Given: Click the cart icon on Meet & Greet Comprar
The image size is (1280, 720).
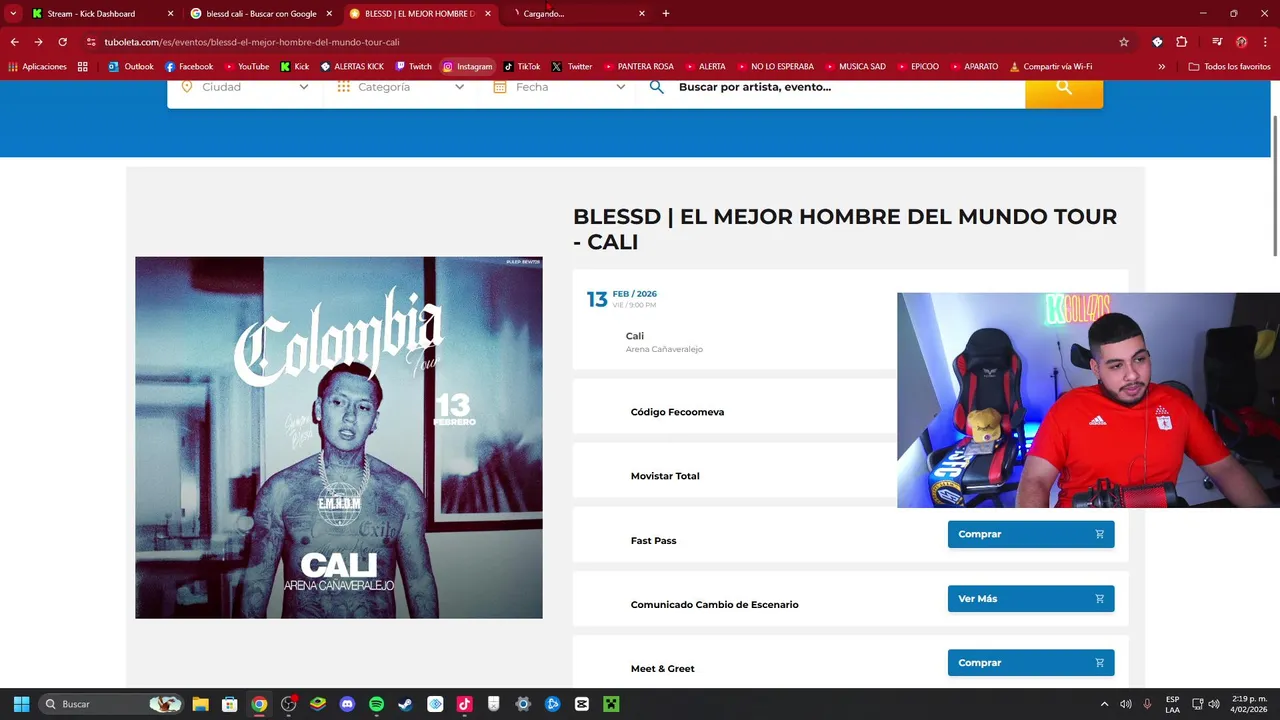Looking at the screenshot, I should (1099, 663).
